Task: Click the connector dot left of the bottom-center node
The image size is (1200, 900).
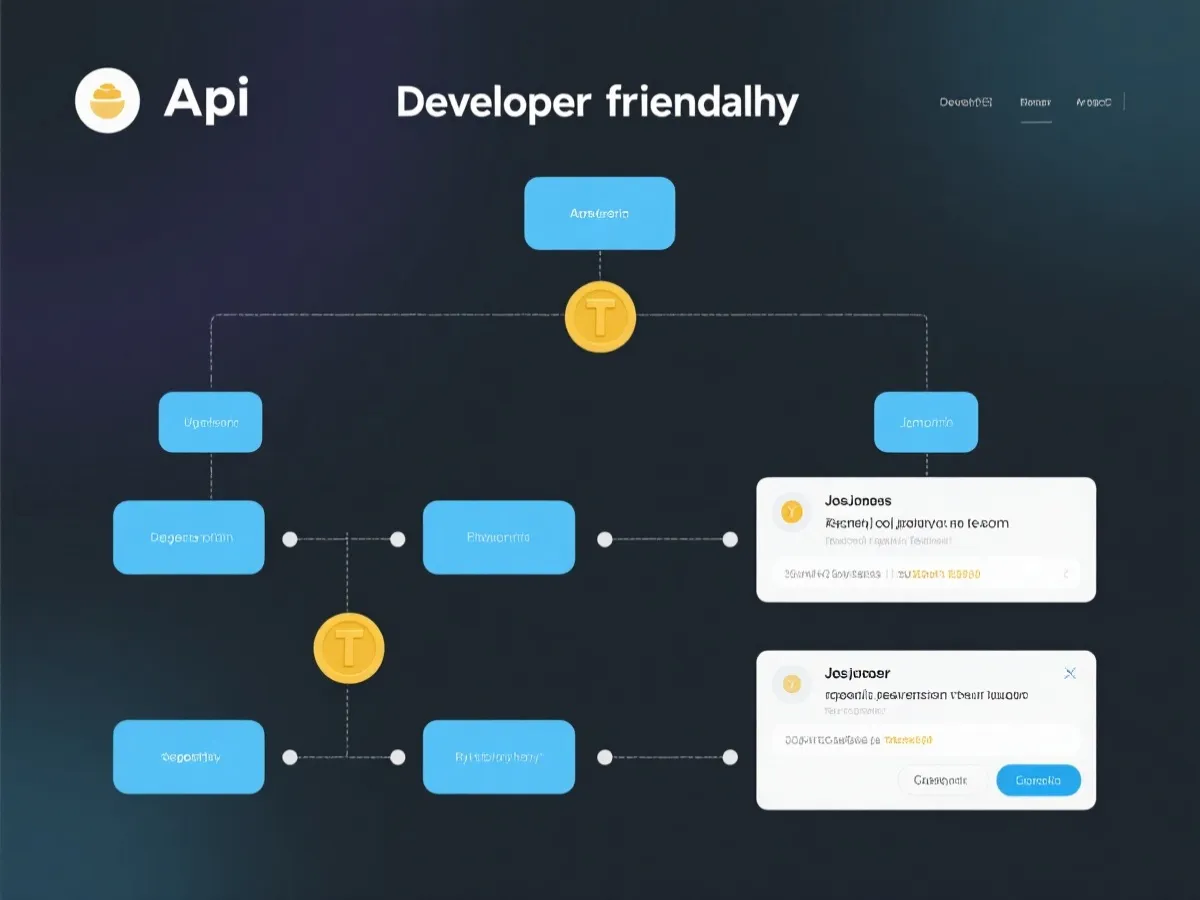Action: [x=397, y=757]
